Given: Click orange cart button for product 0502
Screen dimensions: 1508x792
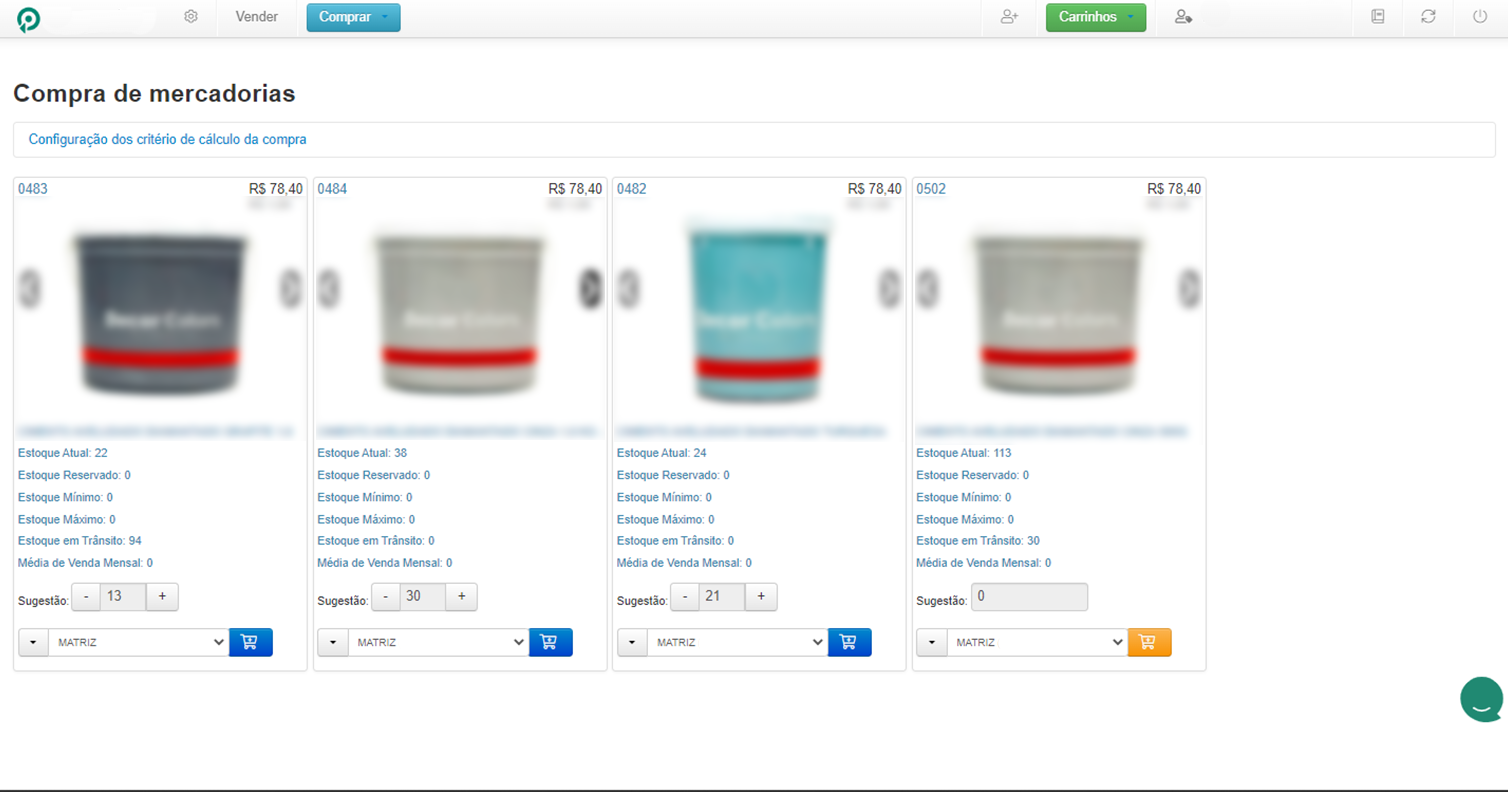Looking at the screenshot, I should point(1148,642).
